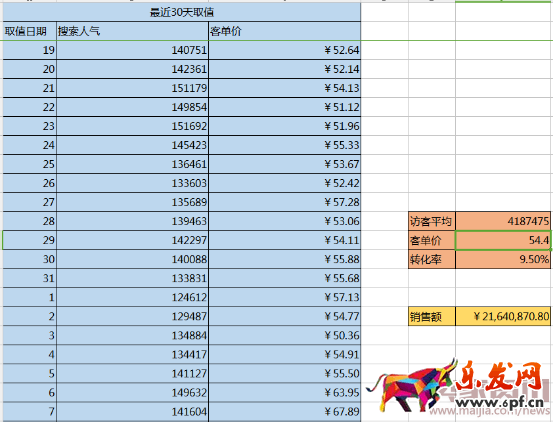This screenshot has height=423, width=554.
Task: Select the merged header cell 最近30天取值
Action: pyautogui.click(x=182, y=12)
